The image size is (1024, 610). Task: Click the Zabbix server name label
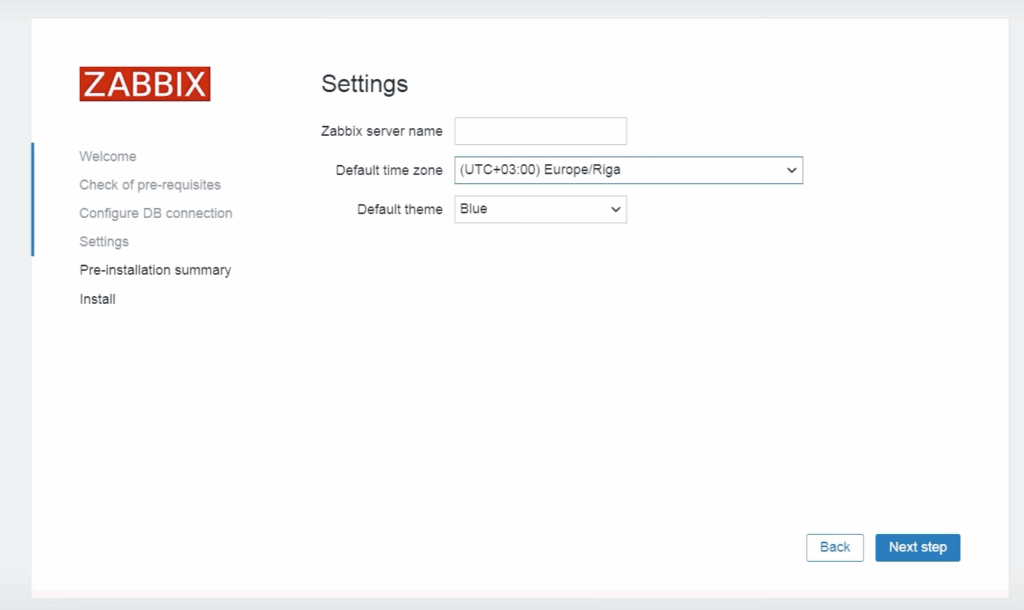pos(381,131)
